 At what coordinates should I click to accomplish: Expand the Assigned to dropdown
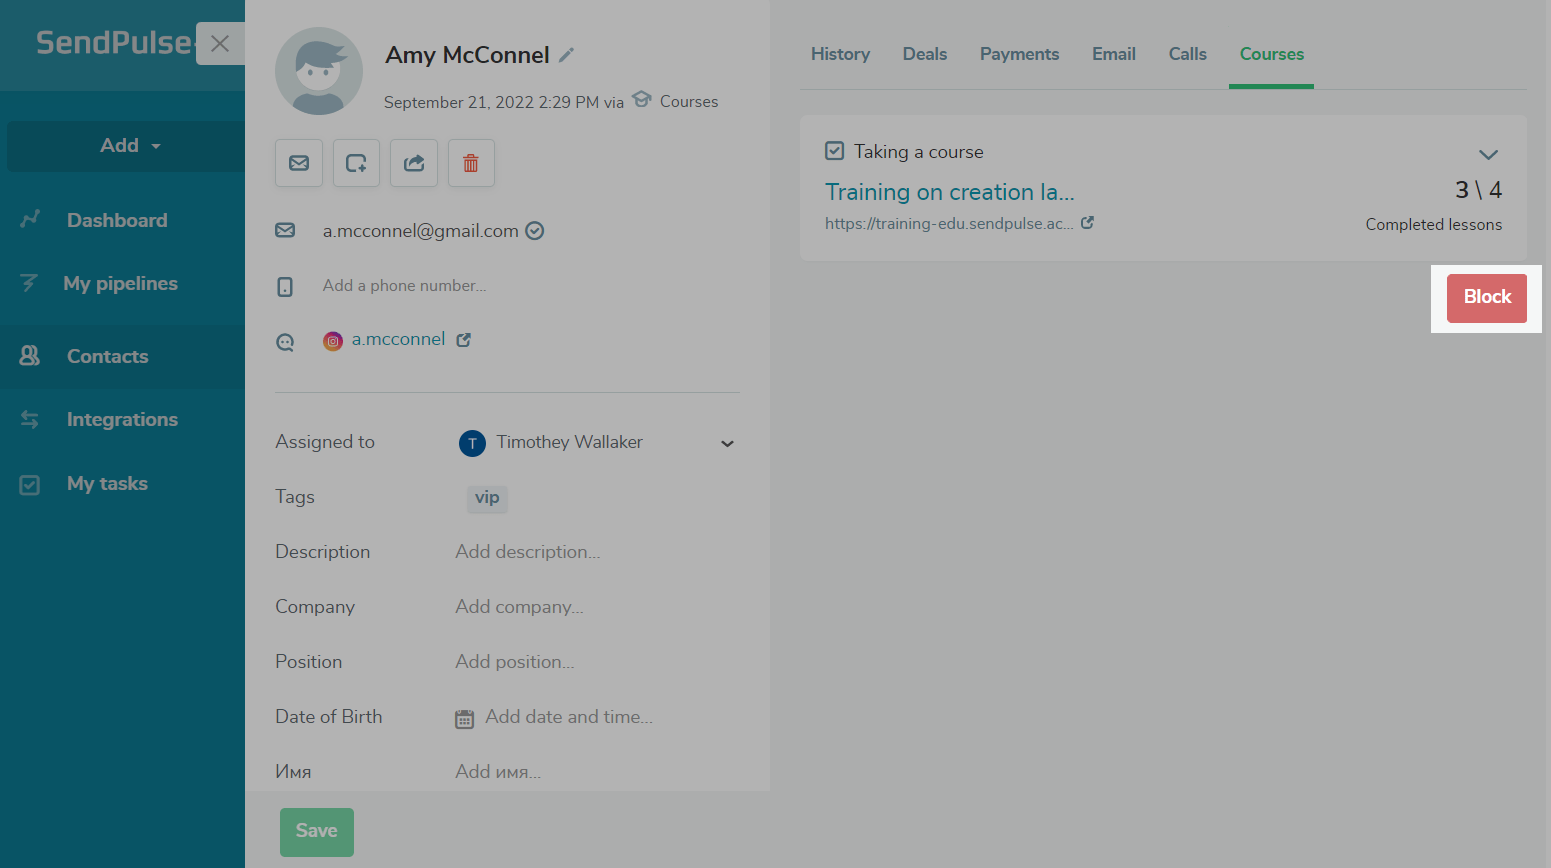coord(727,443)
